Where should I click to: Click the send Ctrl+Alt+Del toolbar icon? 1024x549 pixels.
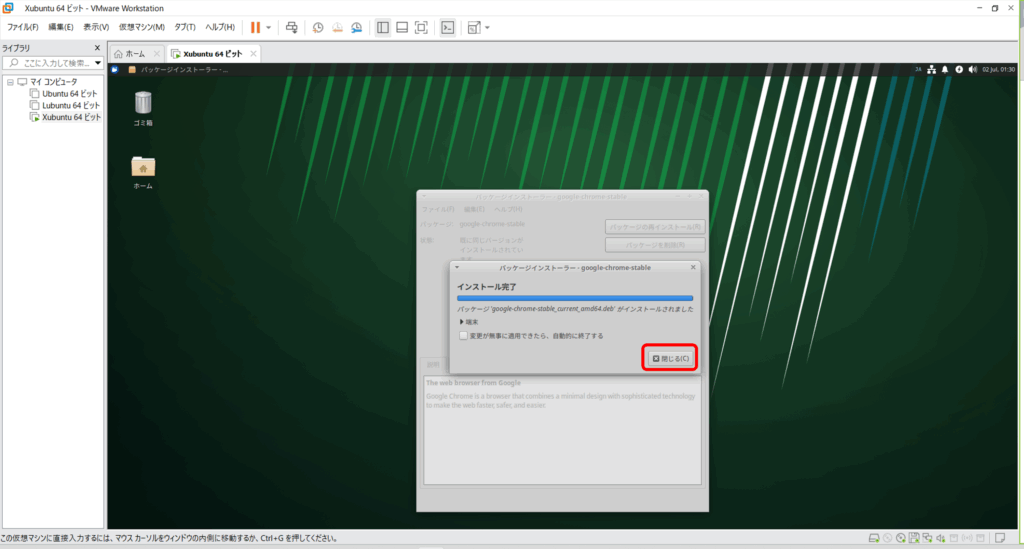click(291, 27)
